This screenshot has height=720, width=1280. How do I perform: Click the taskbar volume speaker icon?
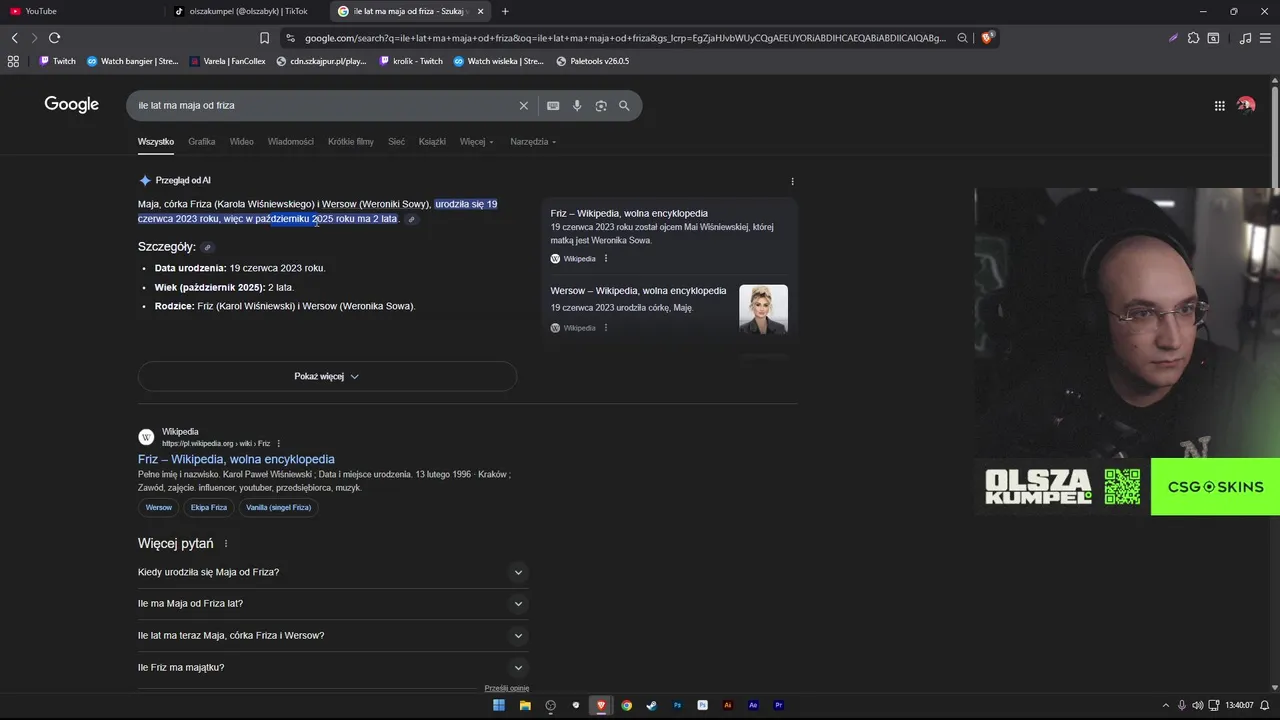[1197, 705]
